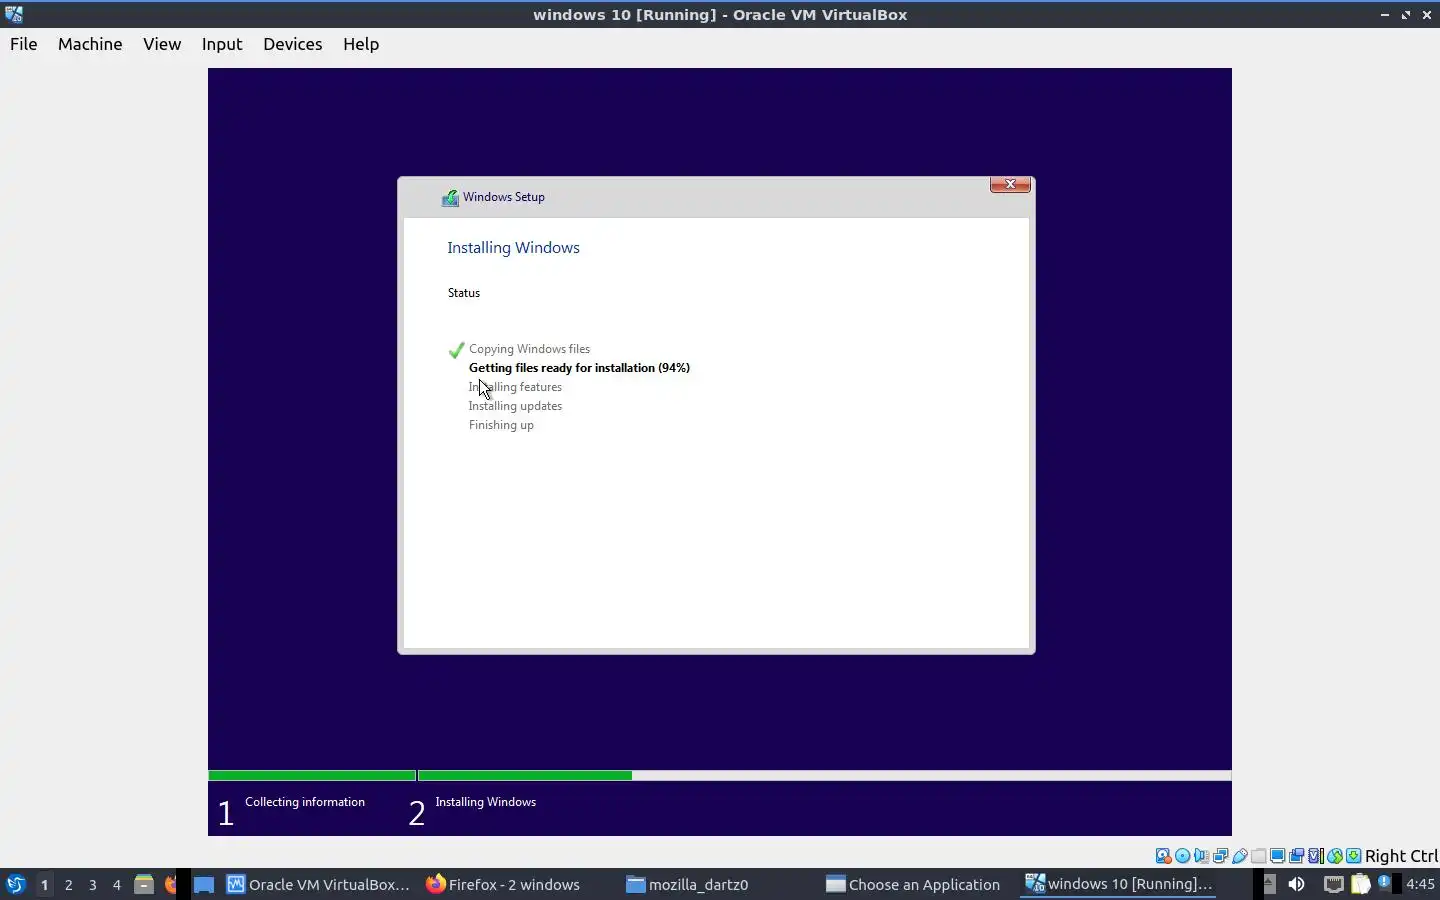Click the Right Ctrl host key label

(1401, 856)
